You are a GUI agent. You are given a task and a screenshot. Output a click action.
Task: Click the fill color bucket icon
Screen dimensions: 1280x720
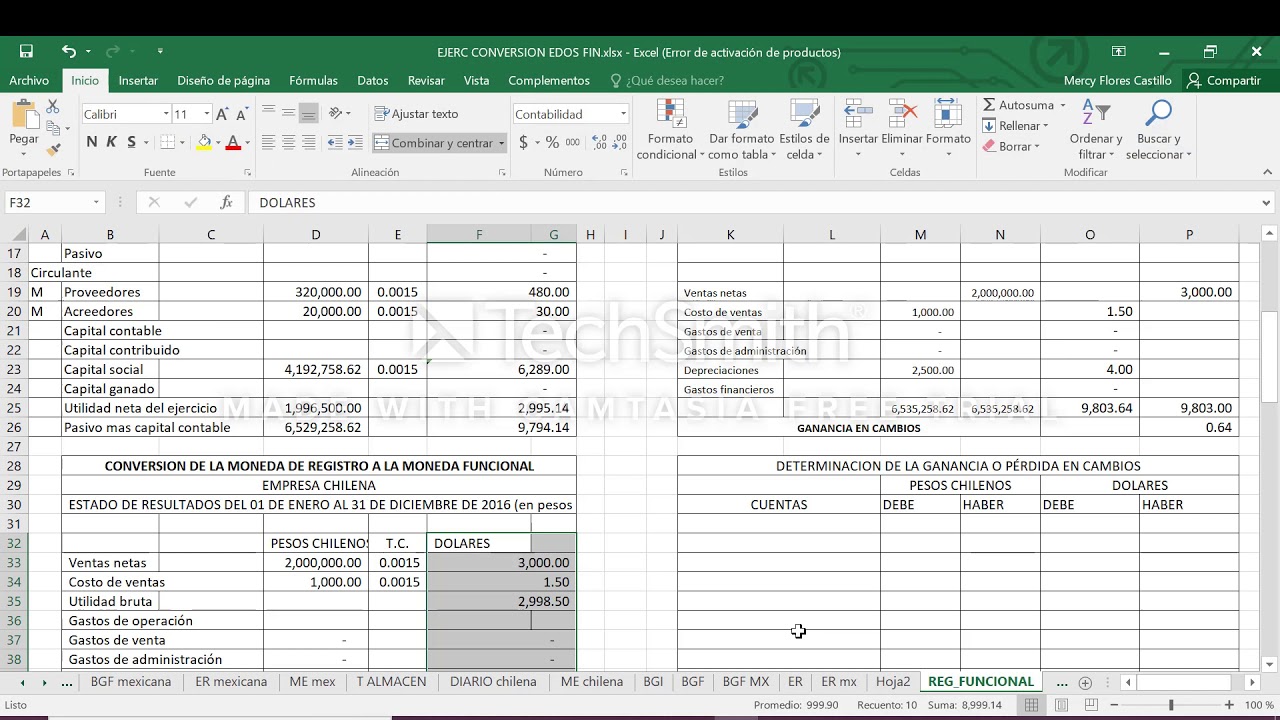(x=204, y=142)
